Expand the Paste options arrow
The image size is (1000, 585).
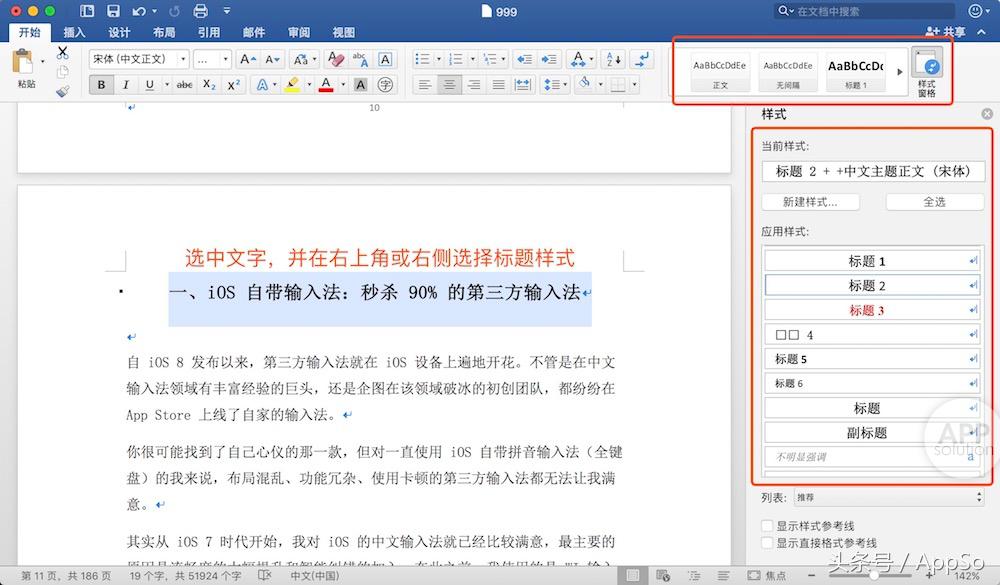pyautogui.click(x=43, y=62)
